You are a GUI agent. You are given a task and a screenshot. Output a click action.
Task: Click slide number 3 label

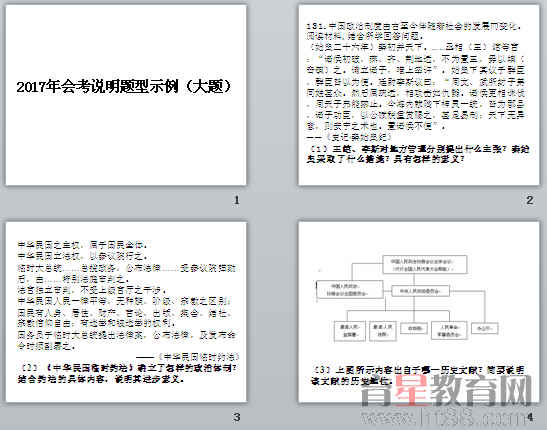coord(237,417)
